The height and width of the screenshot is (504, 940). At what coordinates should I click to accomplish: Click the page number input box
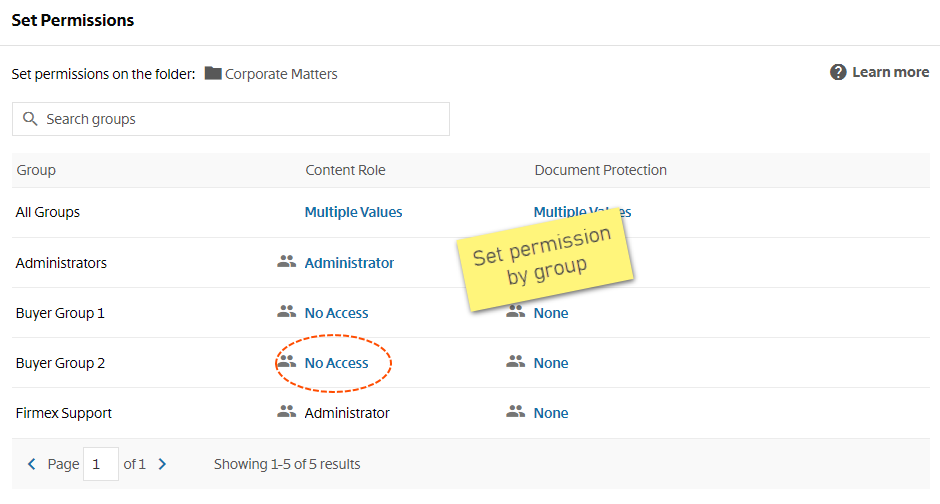point(101,464)
